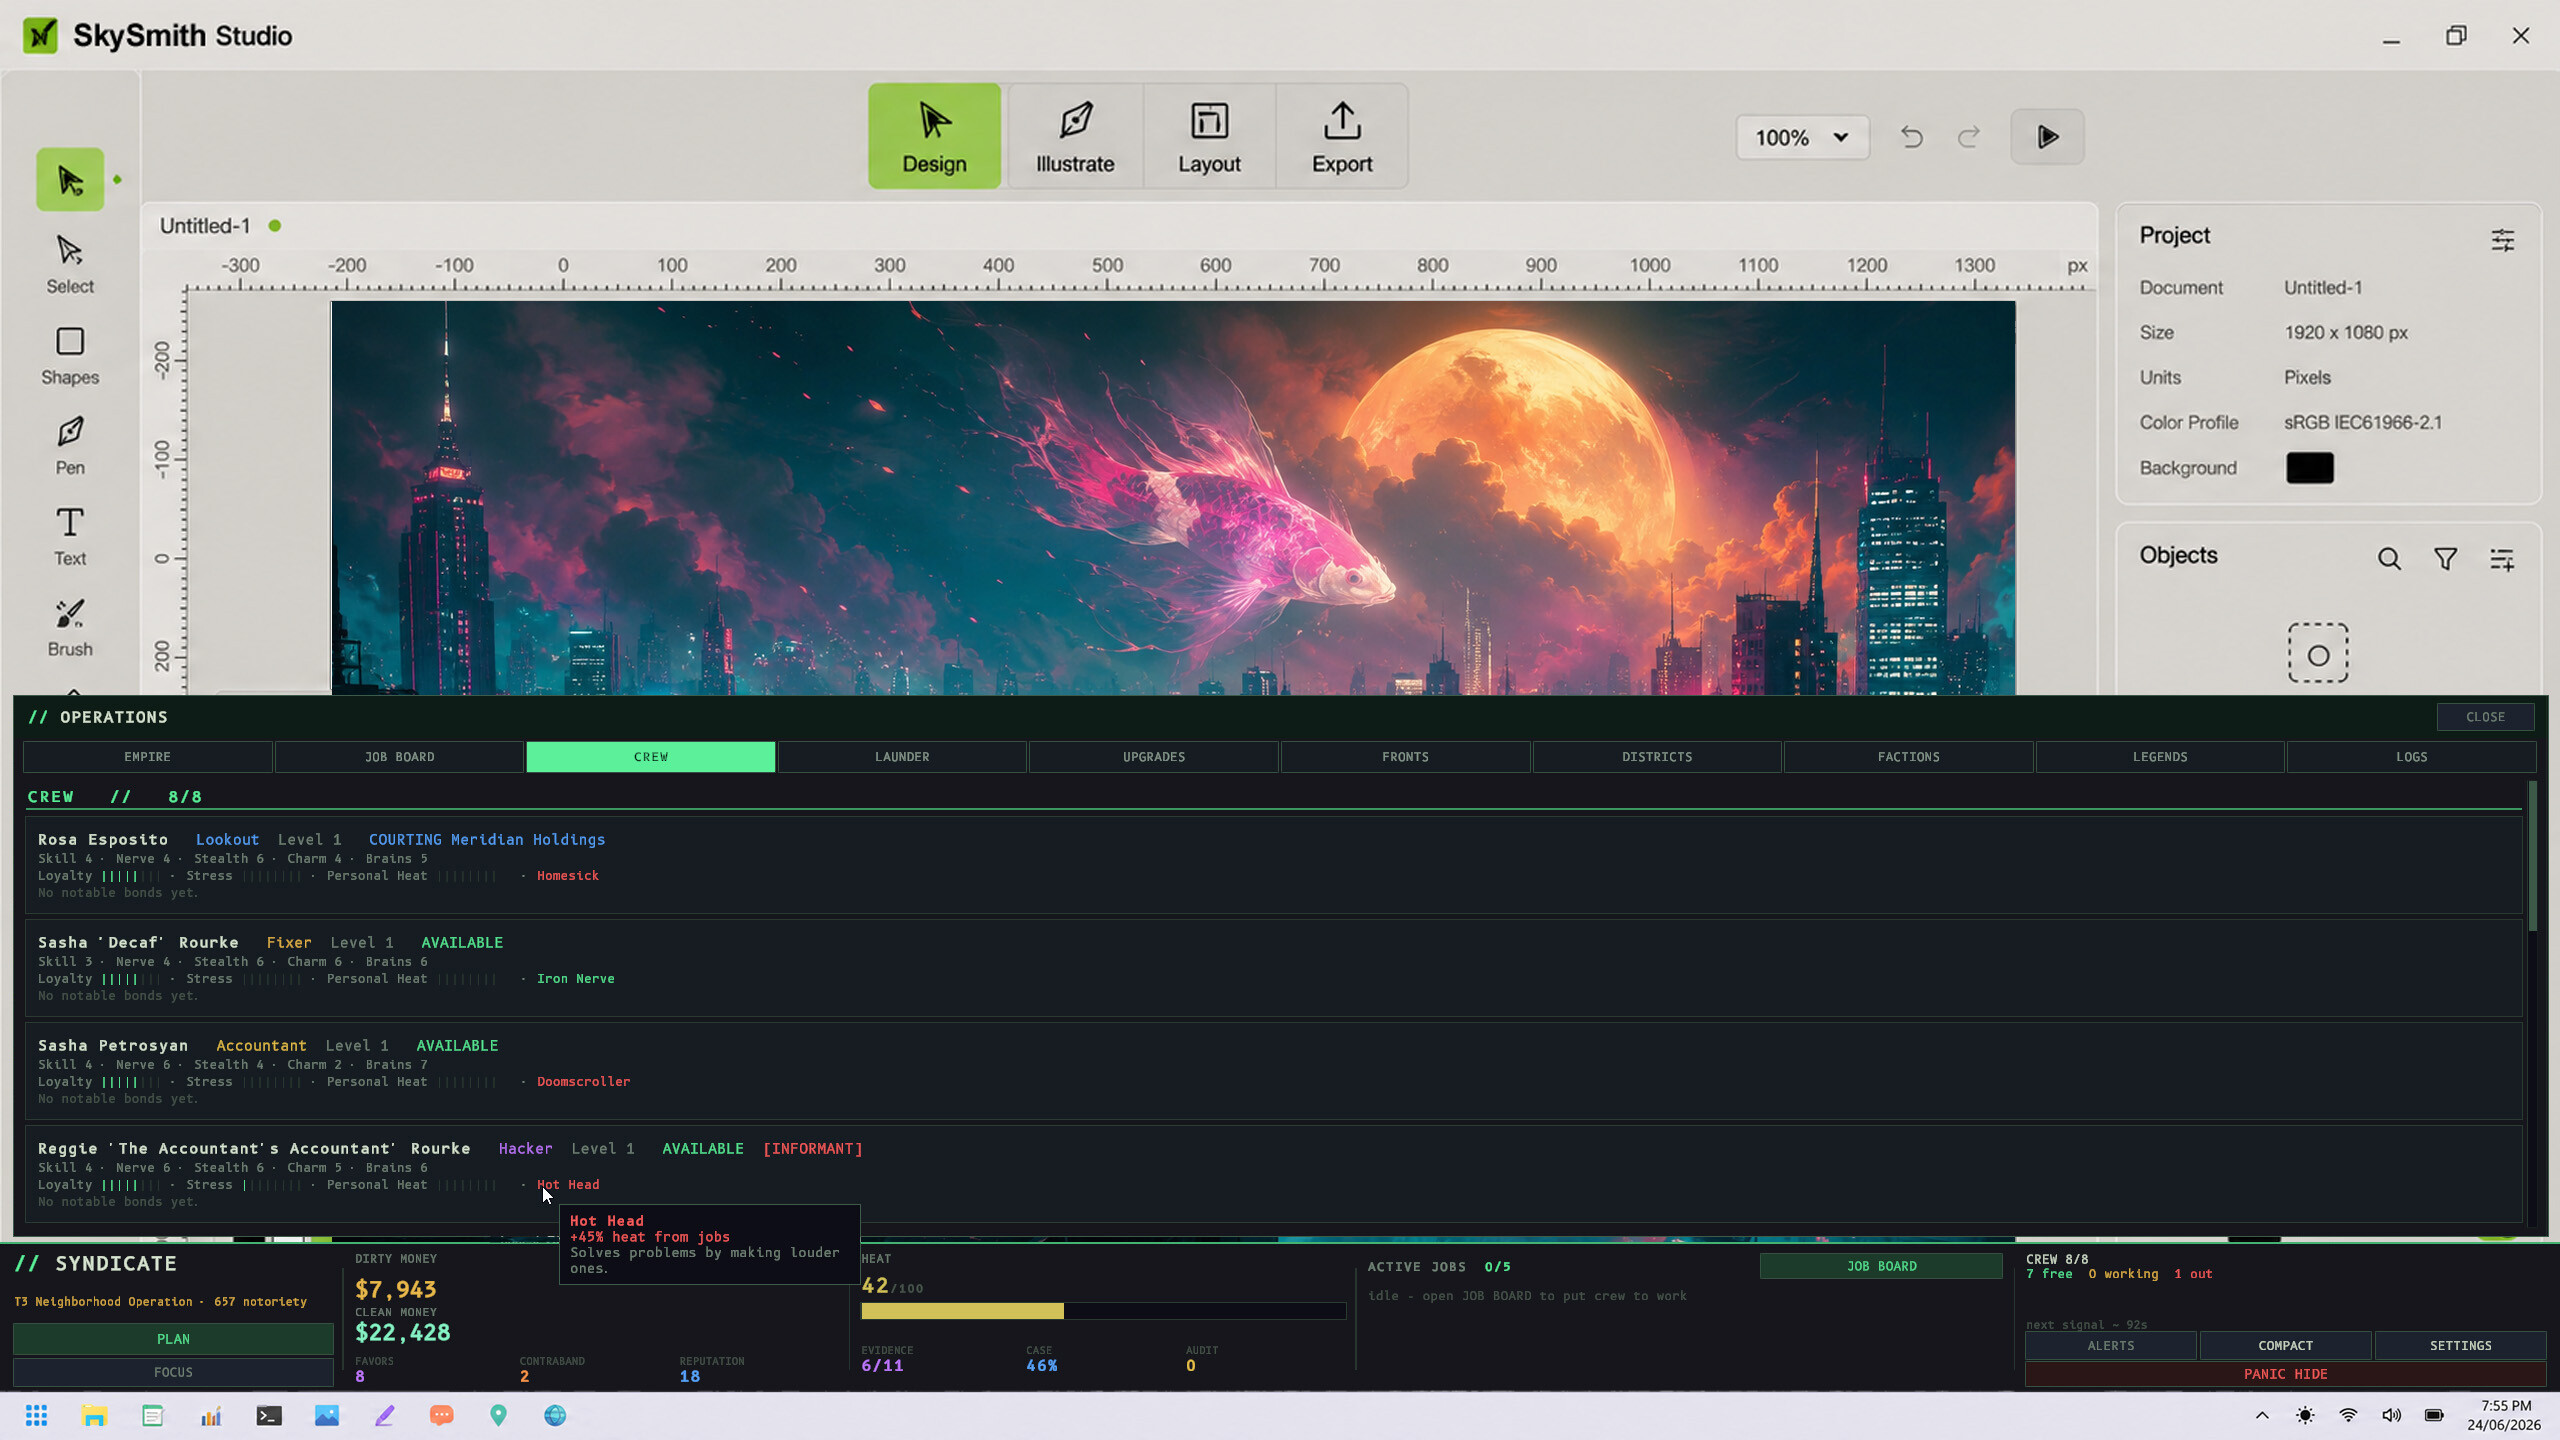Open the FACTIONS tab
The image size is (2560, 1440).
tap(1908, 757)
